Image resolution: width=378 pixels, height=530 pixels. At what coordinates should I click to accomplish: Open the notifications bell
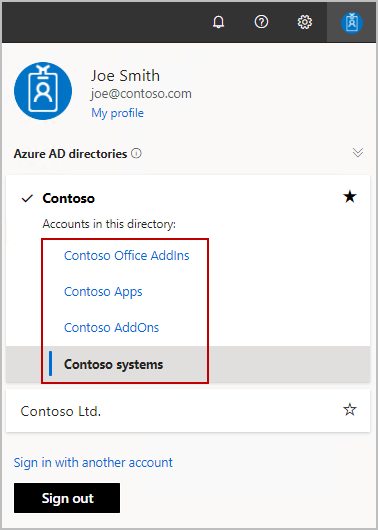tap(218, 22)
